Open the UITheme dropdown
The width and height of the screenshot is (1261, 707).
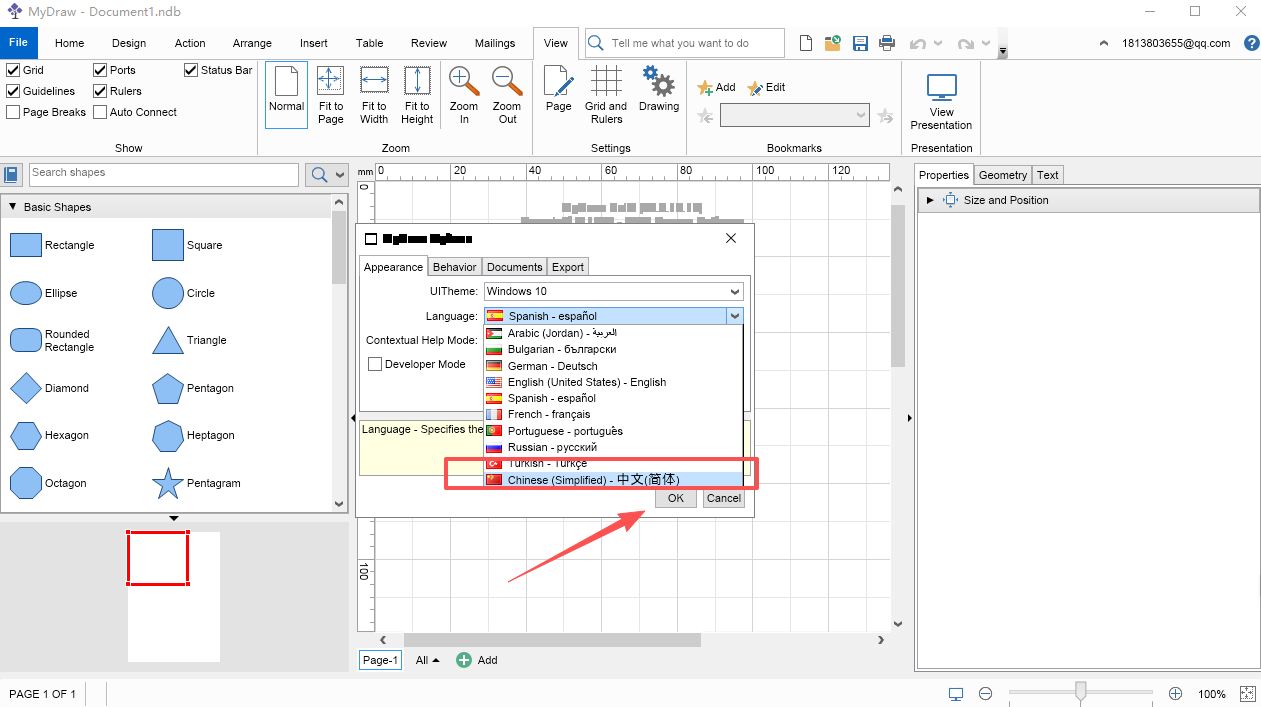click(613, 291)
